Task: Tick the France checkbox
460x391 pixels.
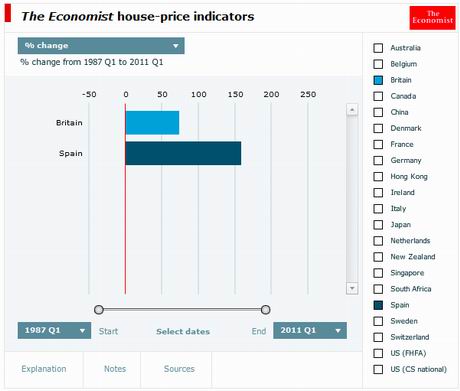Action: click(x=378, y=144)
